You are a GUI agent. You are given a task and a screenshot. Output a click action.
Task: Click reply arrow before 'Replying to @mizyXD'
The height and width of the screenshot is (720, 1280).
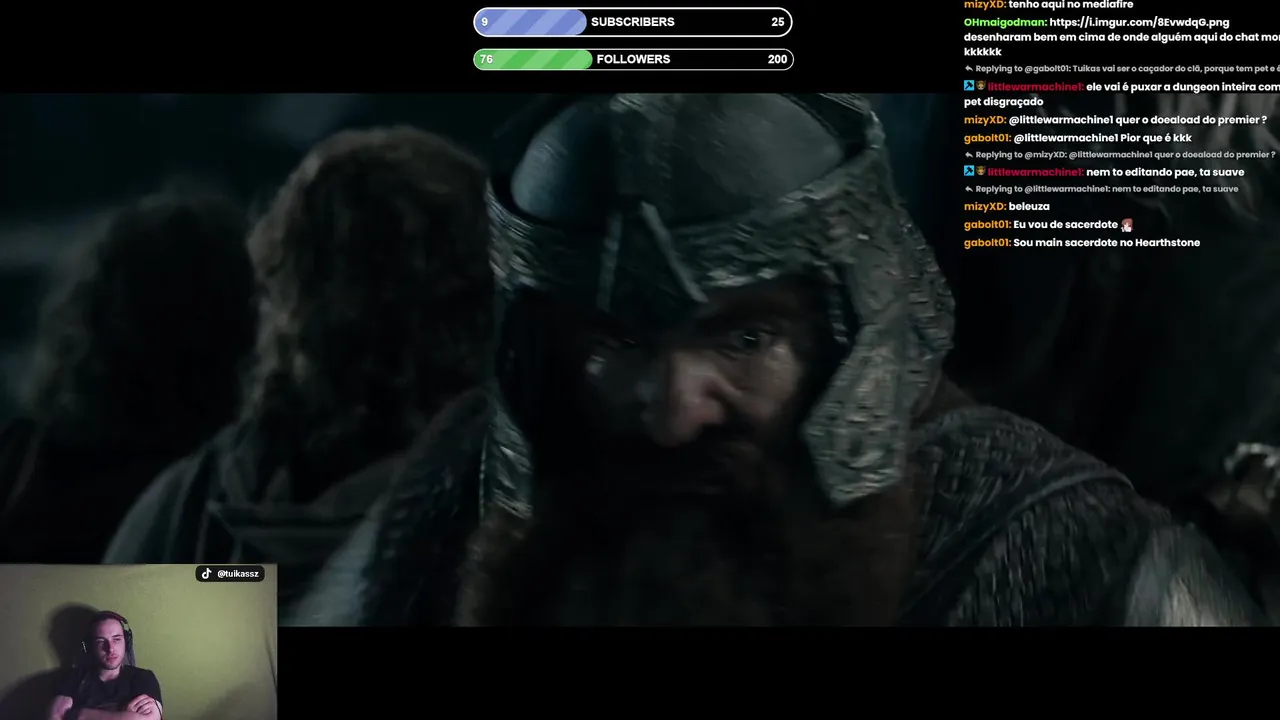click(x=969, y=155)
